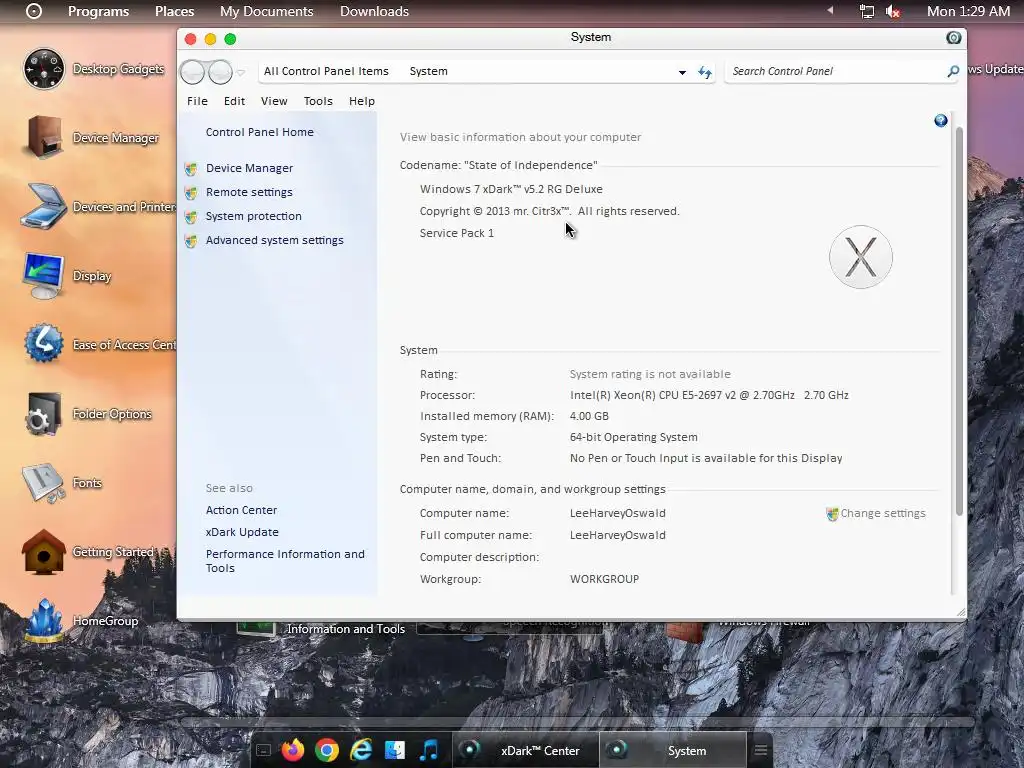The height and width of the screenshot is (768, 1024).
Task: Open the HomeGroup crystal icon
Action: point(44,621)
